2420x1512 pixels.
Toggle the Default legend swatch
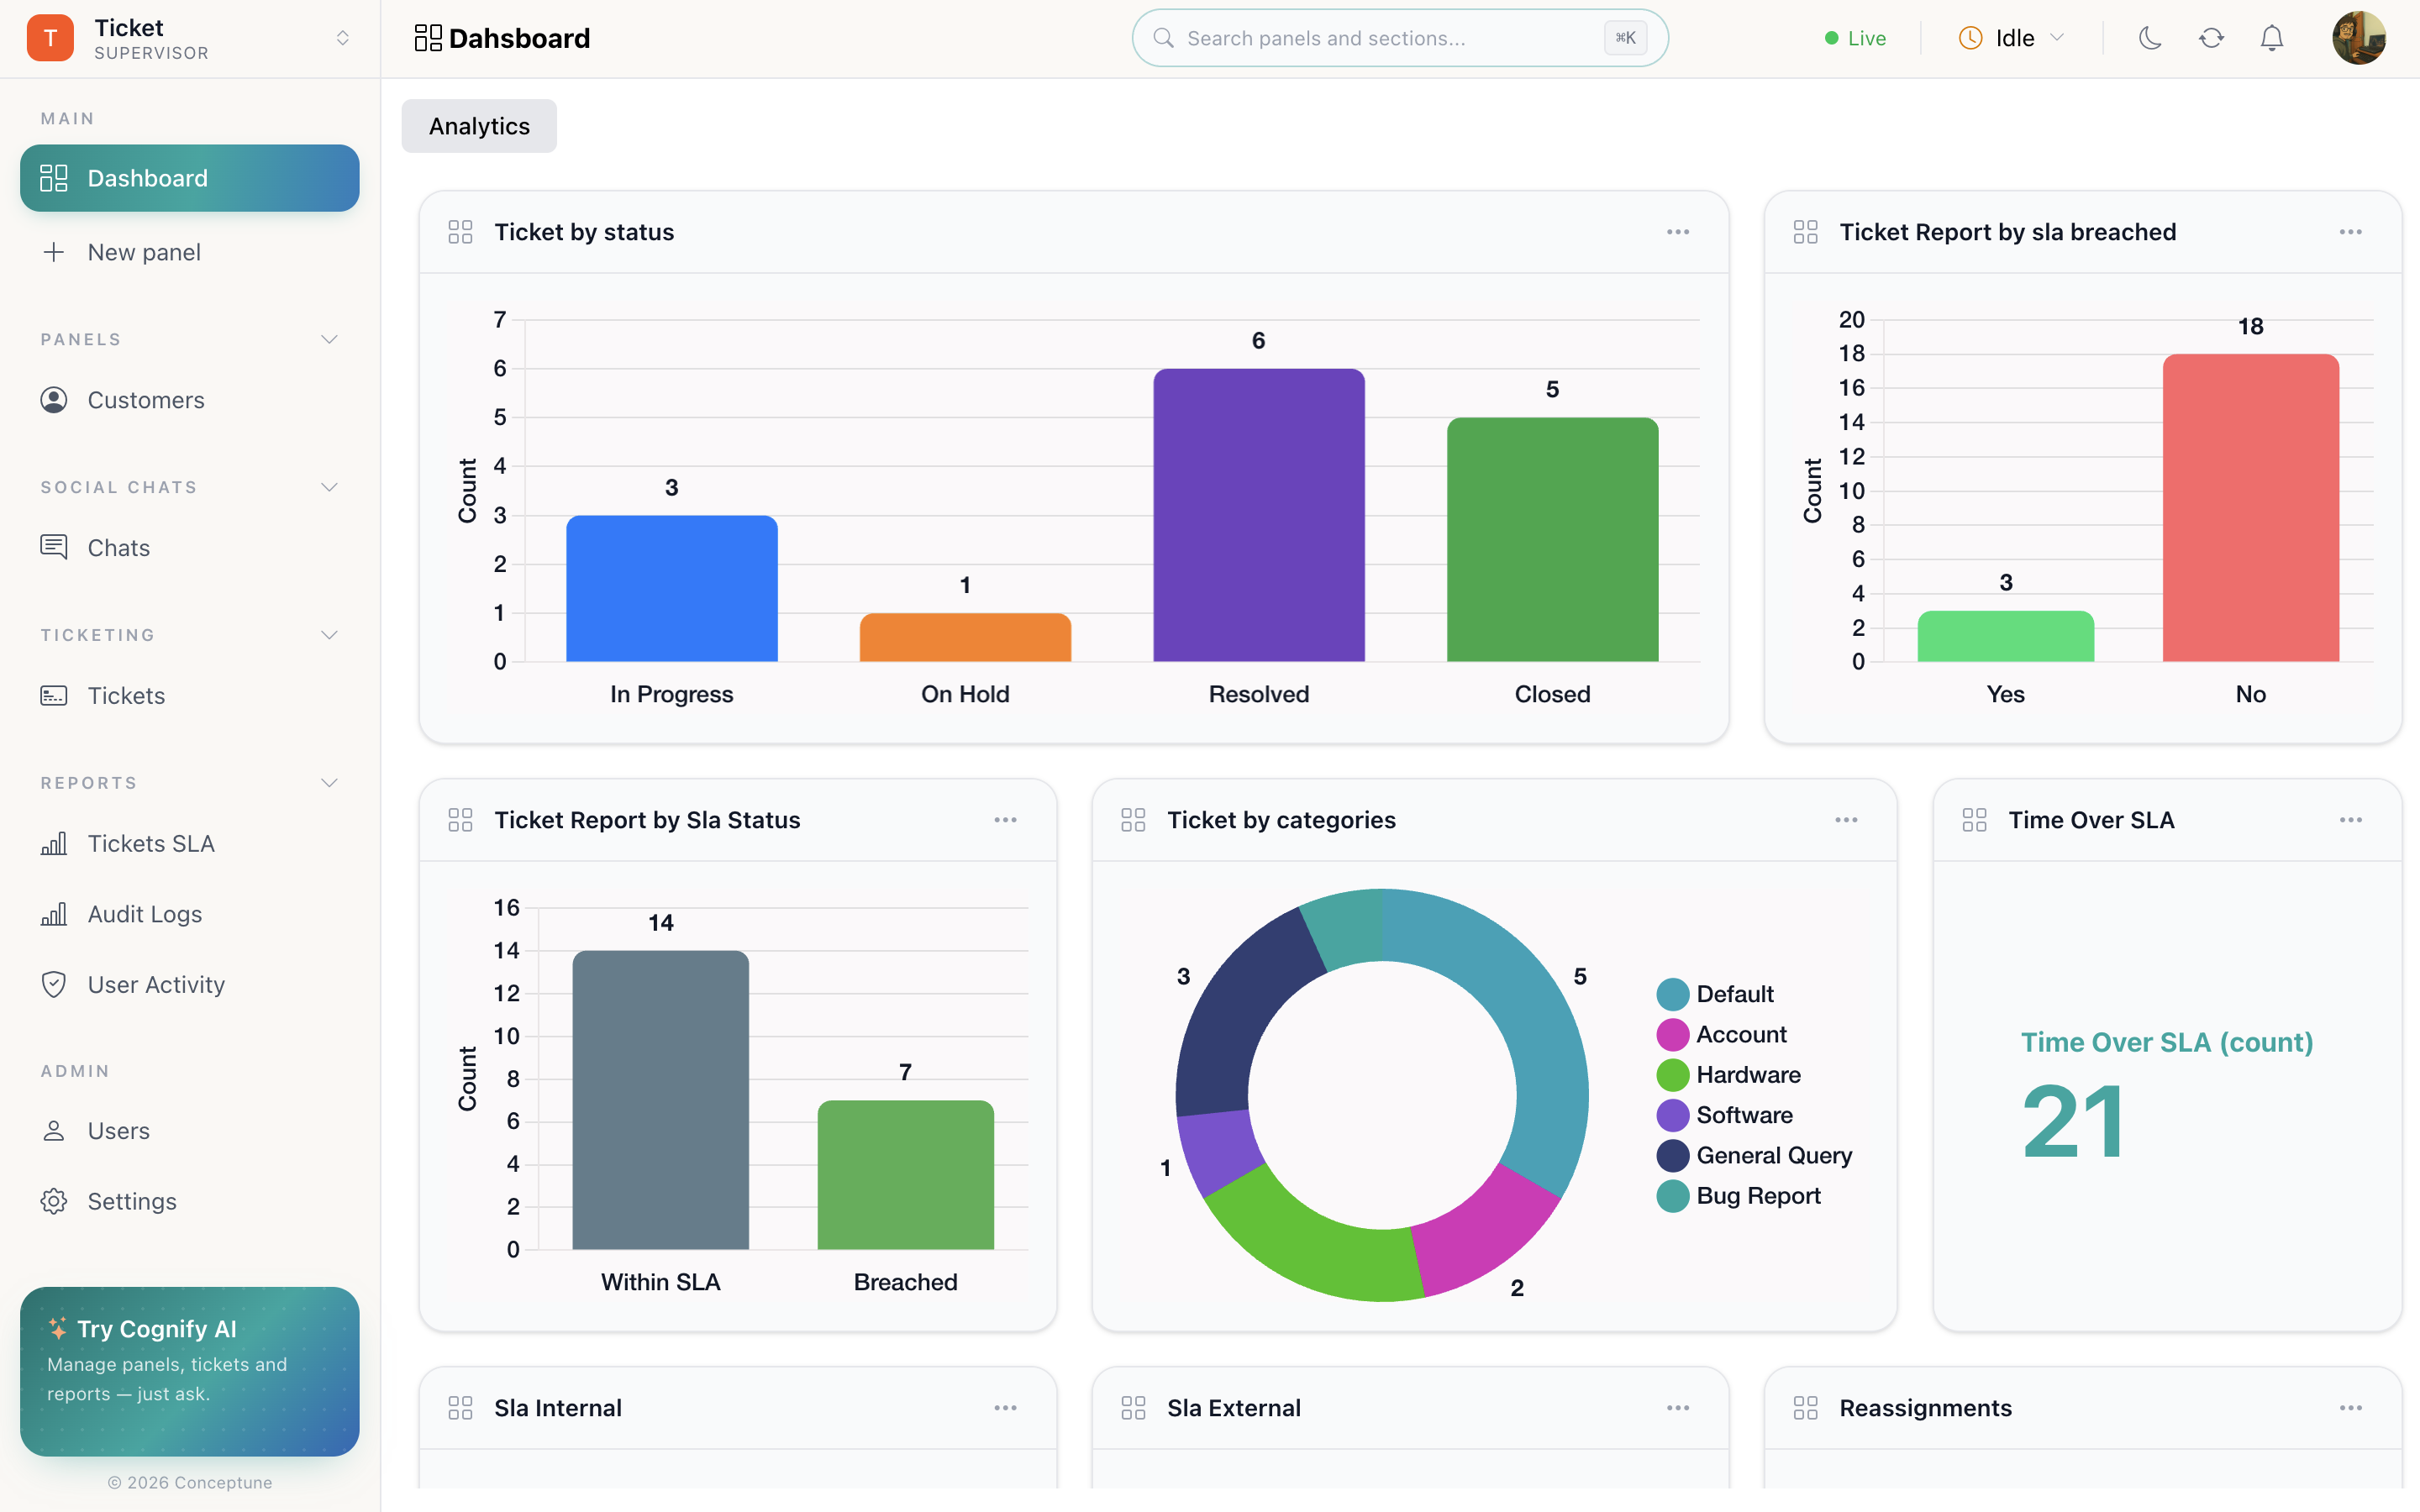[x=1673, y=994]
